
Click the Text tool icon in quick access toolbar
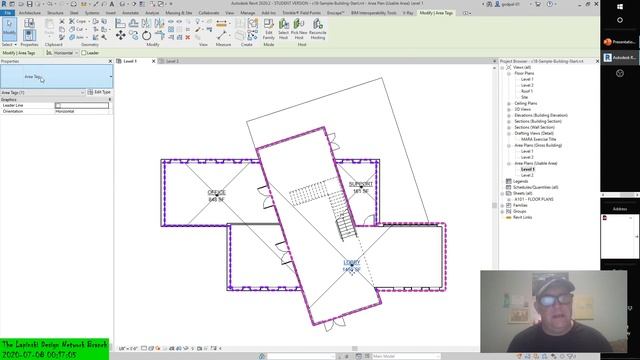111,4
